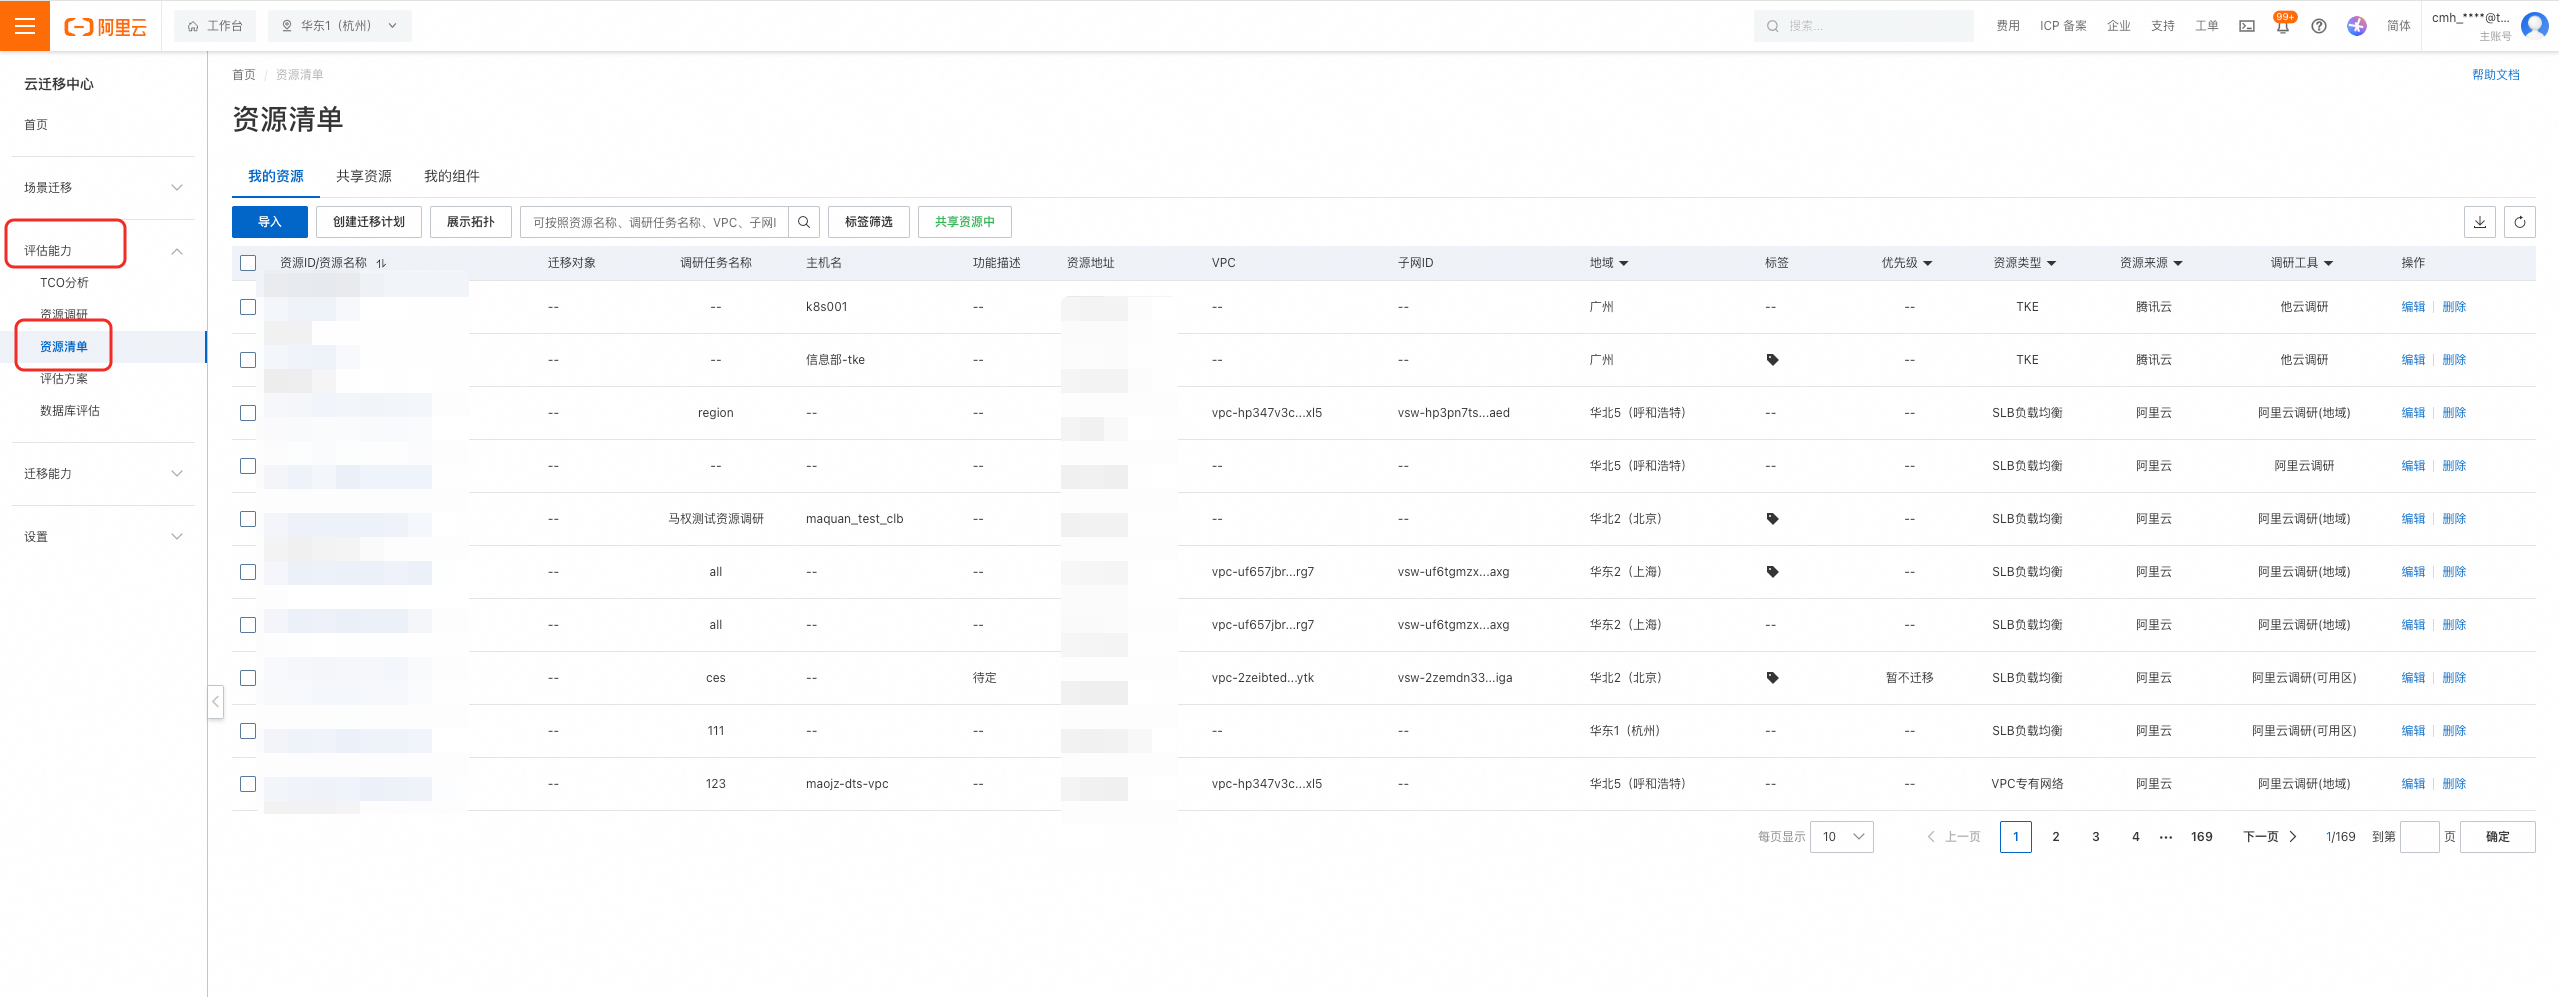Focus the top bar 搜索 box
Screen dimensions: 2559x997
click(1864, 26)
